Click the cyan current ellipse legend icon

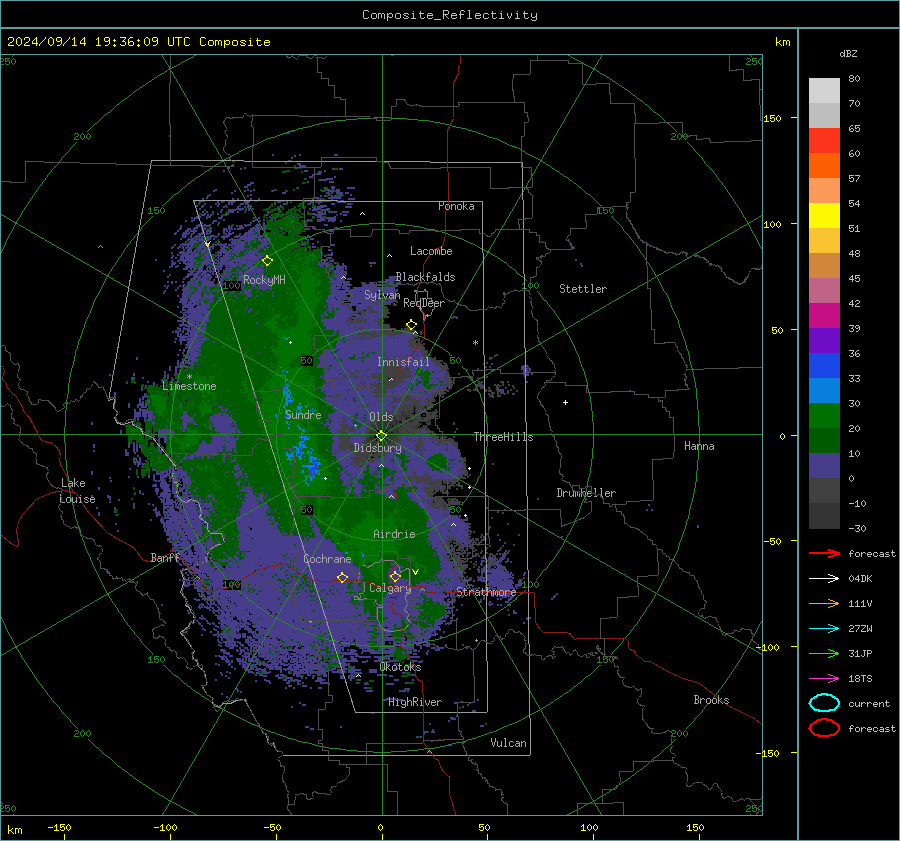824,703
